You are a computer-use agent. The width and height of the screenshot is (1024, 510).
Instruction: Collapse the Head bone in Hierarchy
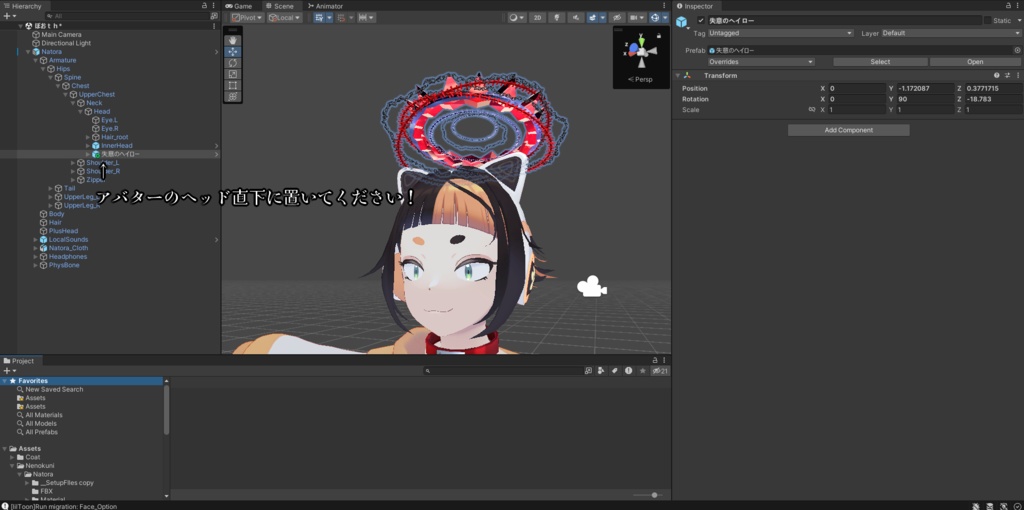[80, 112]
